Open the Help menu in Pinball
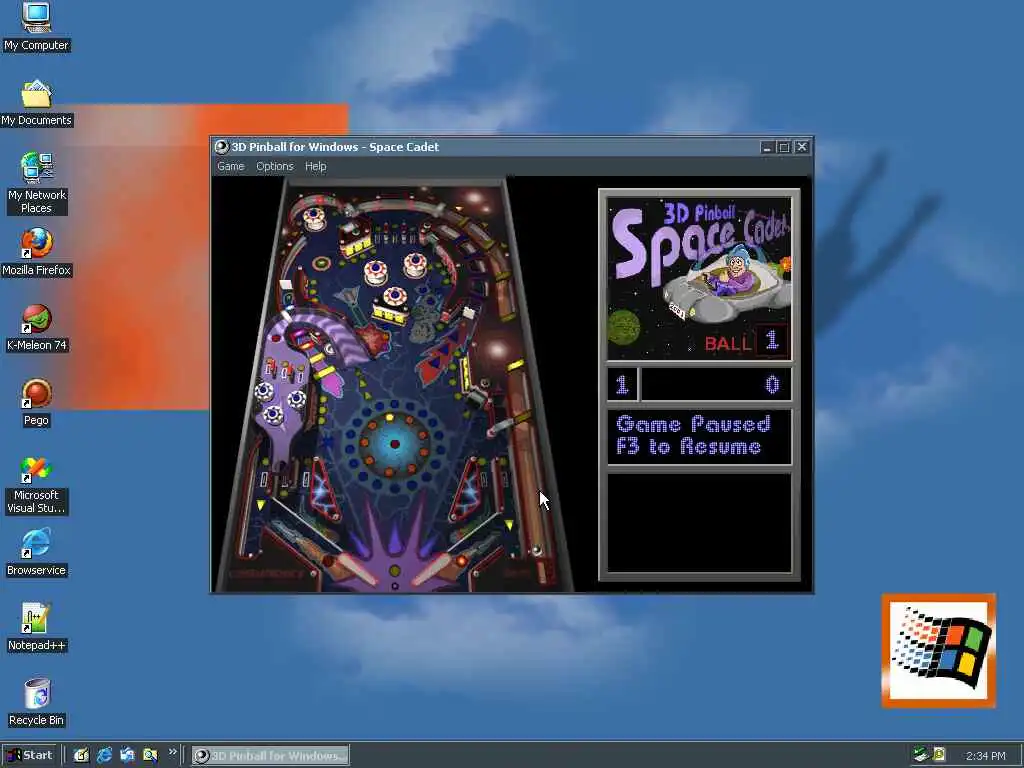The width and height of the screenshot is (1024, 768). 315,167
